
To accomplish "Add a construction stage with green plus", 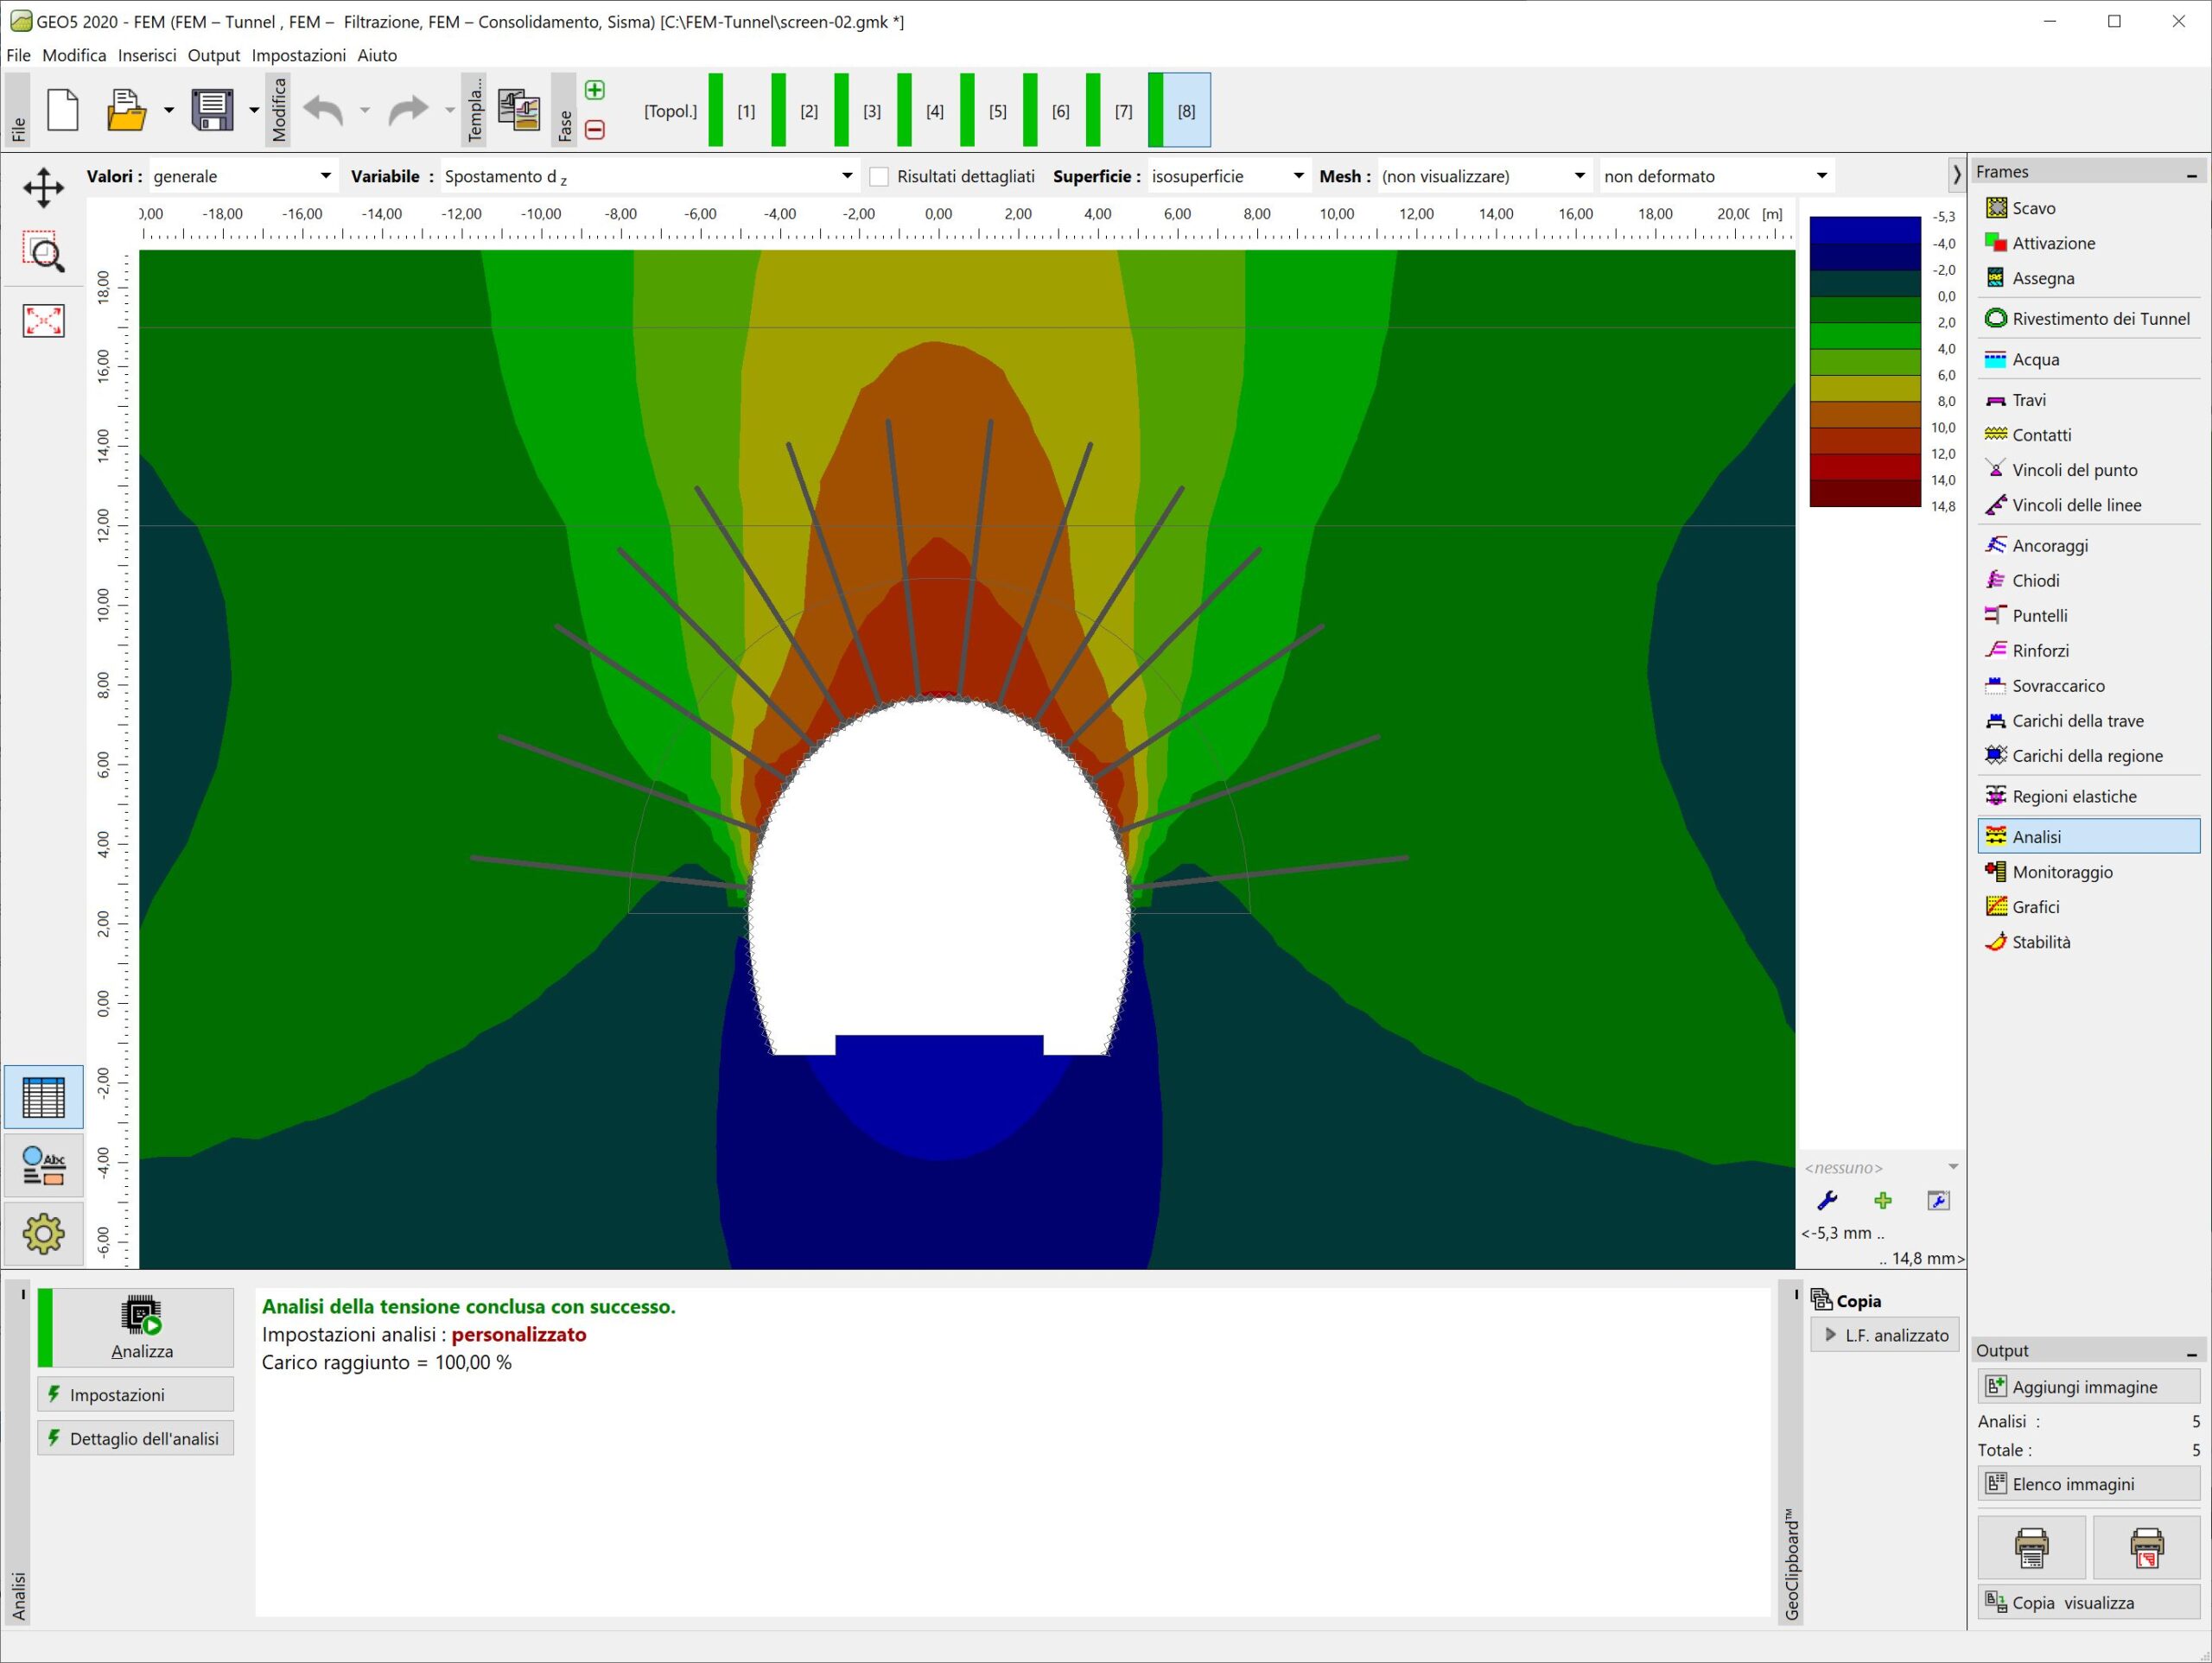I will [x=594, y=90].
